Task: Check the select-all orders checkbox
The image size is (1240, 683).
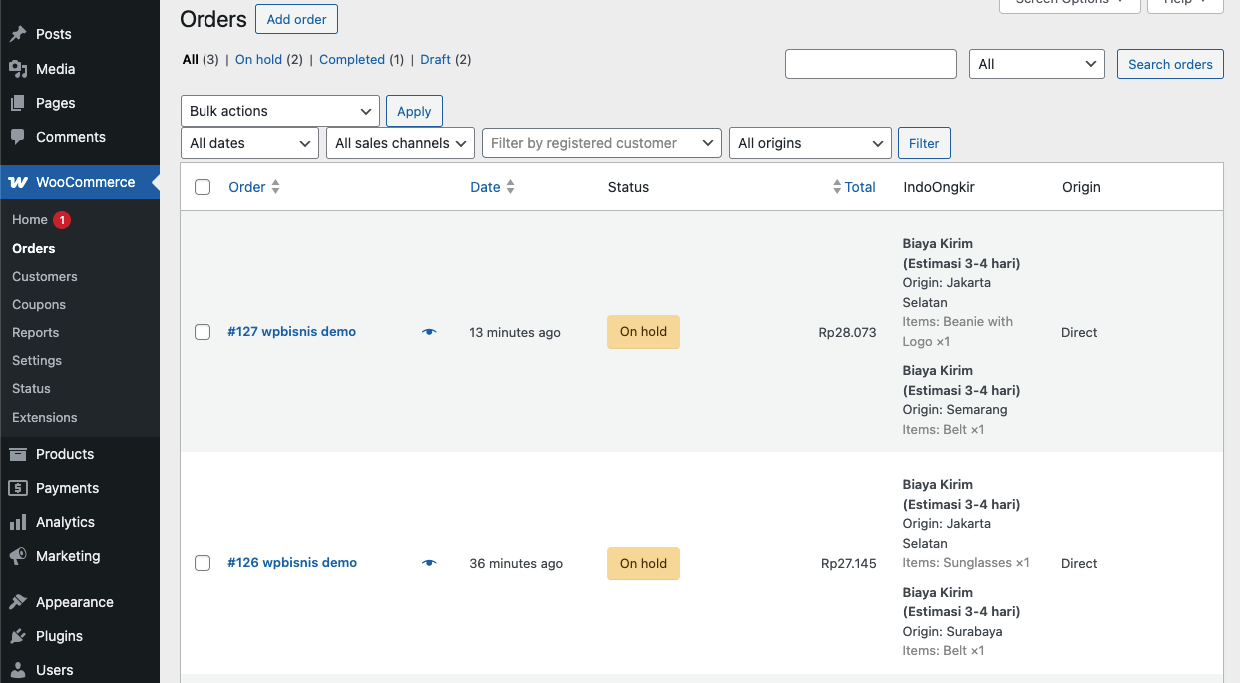Action: 203,187
